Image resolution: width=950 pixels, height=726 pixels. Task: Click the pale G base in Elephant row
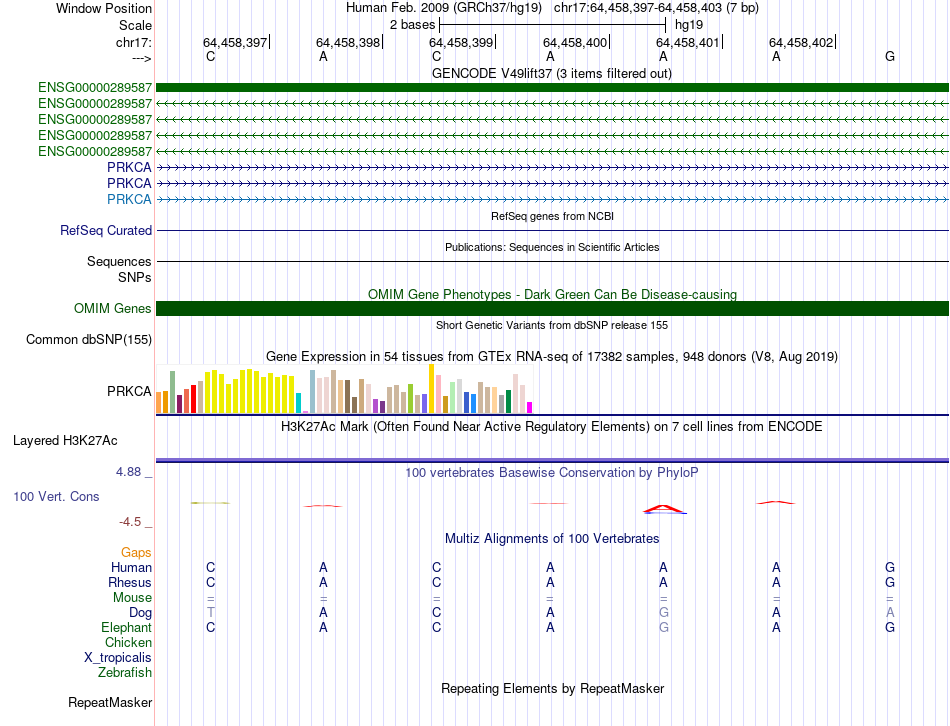coord(664,628)
